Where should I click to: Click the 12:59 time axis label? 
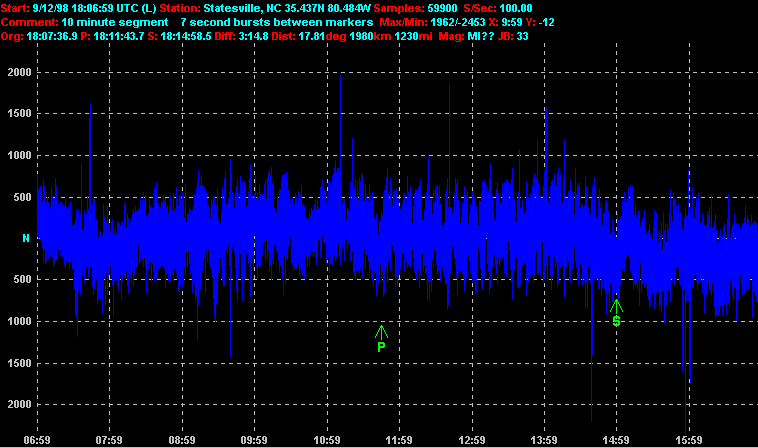pyautogui.click(x=472, y=440)
